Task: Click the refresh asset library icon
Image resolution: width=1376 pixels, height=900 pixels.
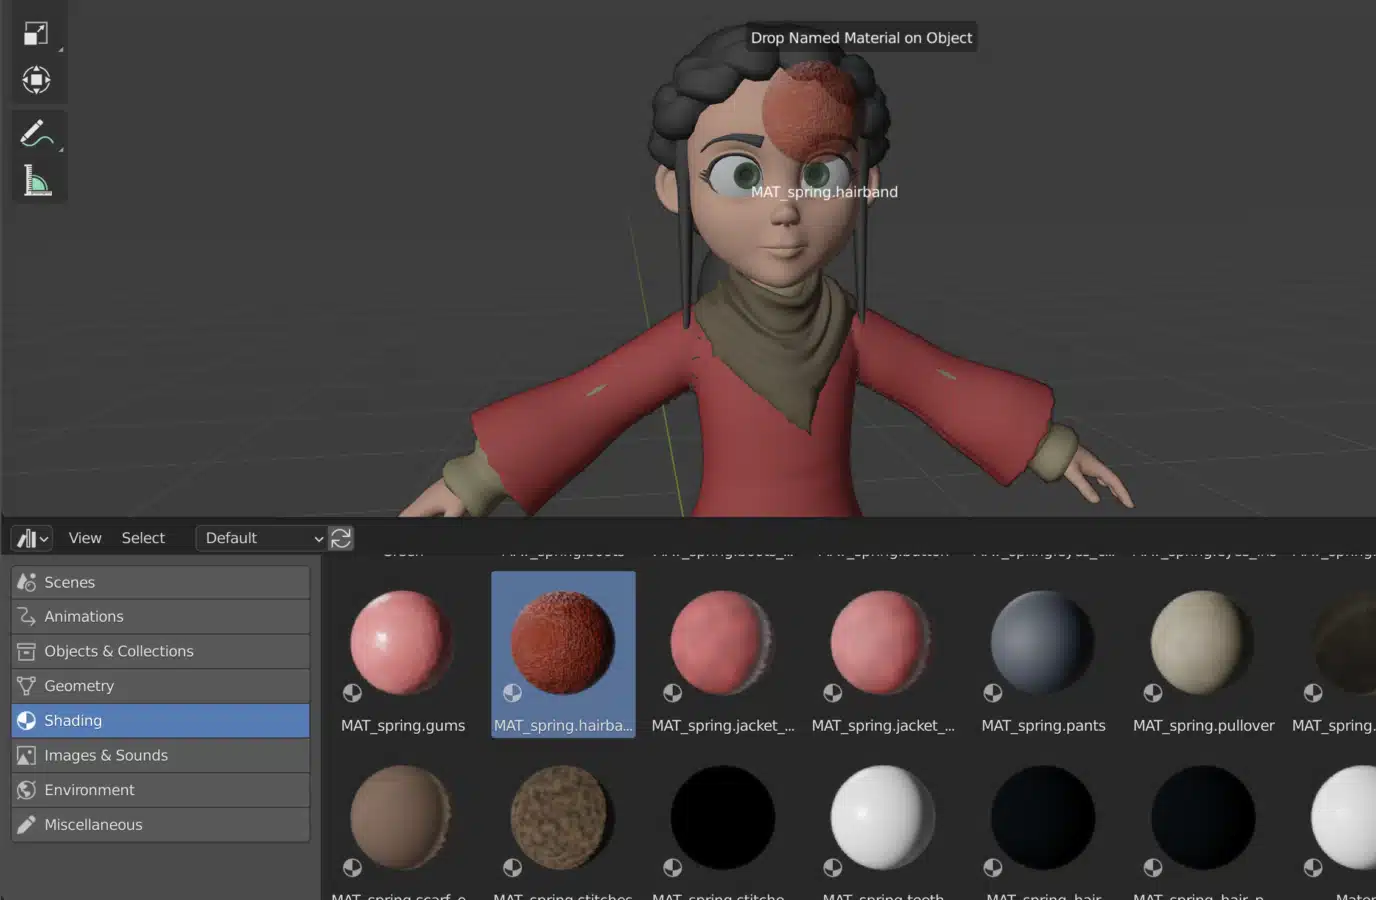Action: point(341,538)
